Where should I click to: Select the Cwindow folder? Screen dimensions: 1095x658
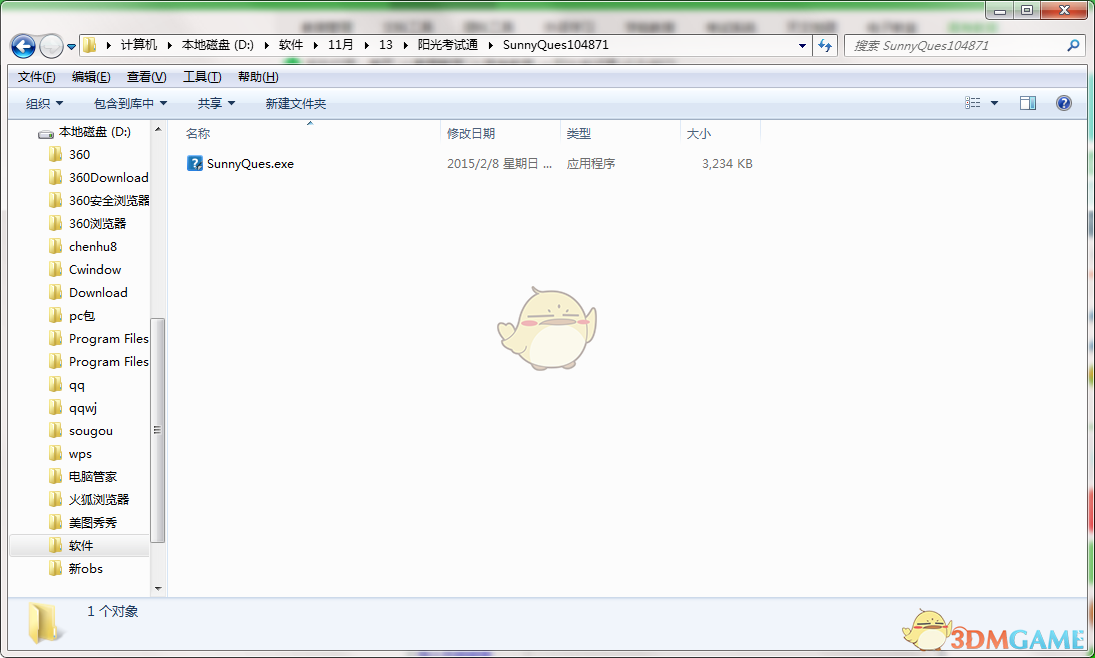click(95, 270)
